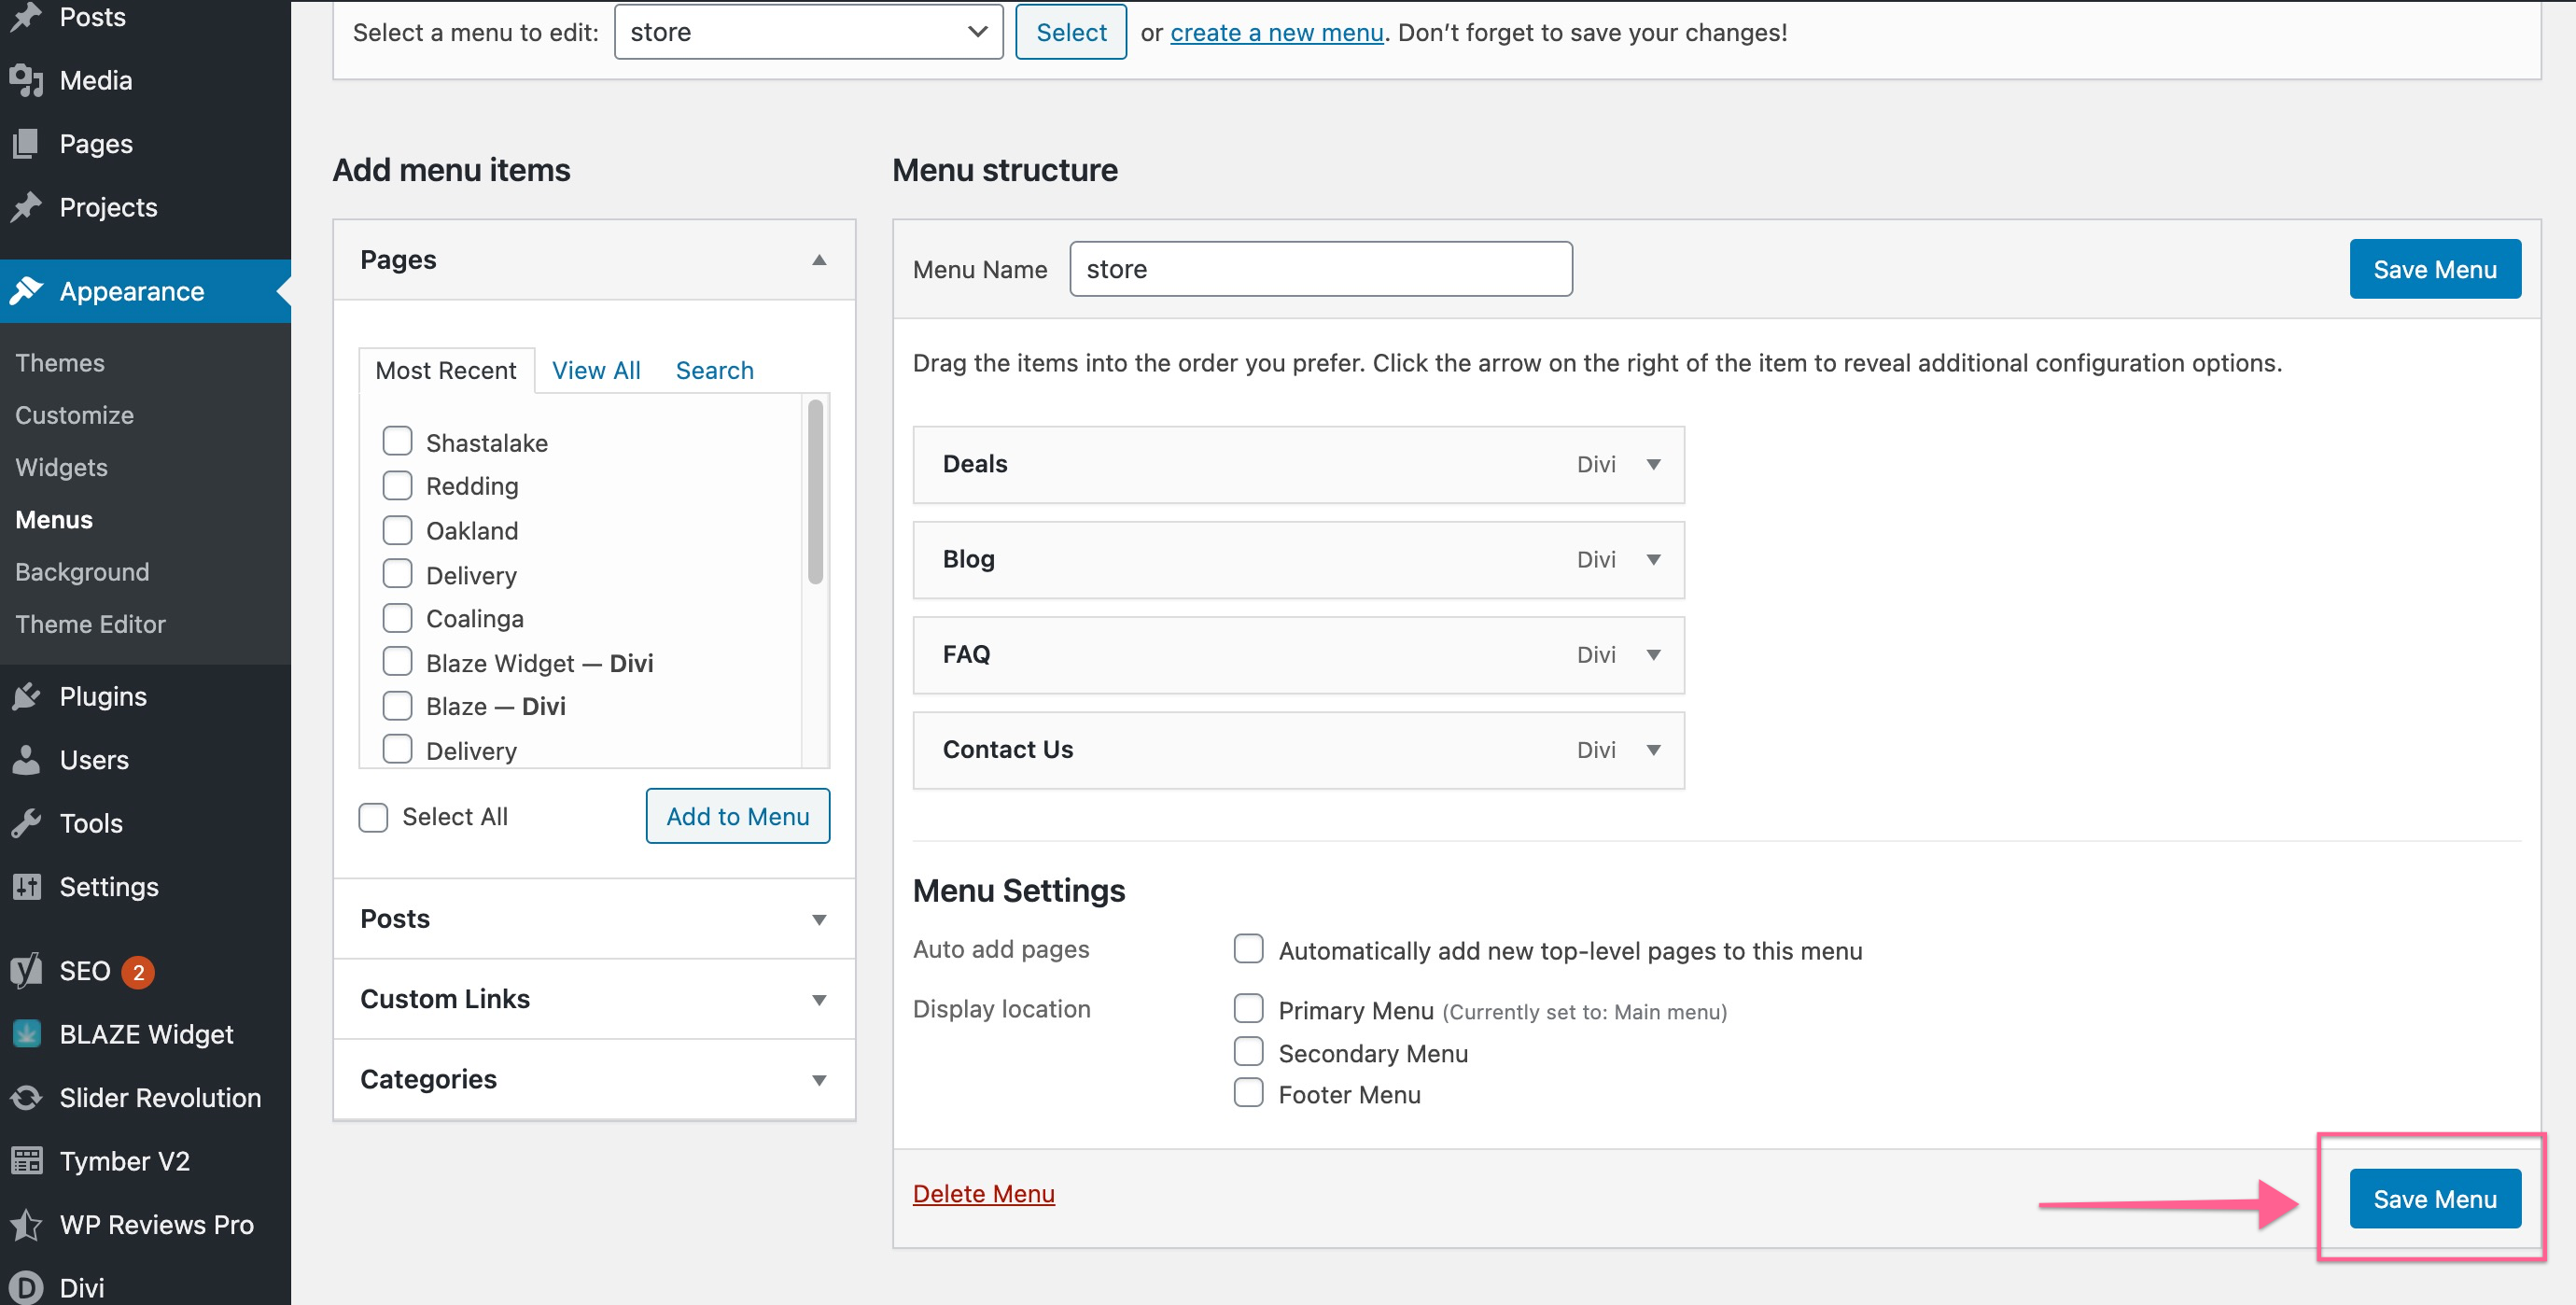Viewport: 2576px width, 1305px height.
Task: Open Widgets in Appearance submenu
Action: point(61,468)
